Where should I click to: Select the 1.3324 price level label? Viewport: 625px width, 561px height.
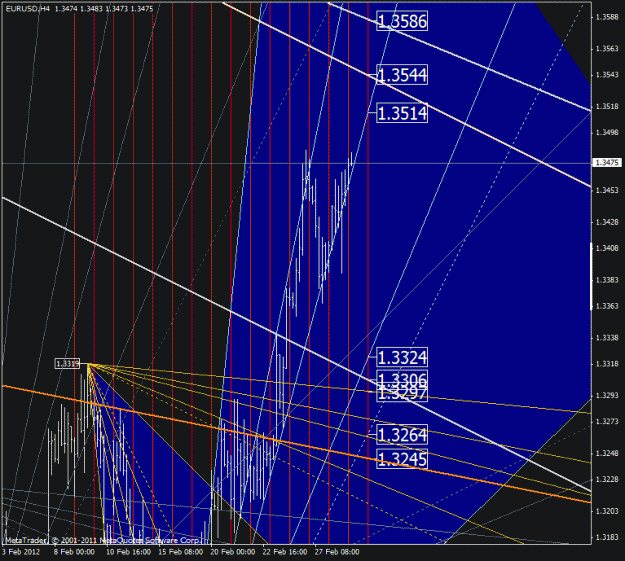pyautogui.click(x=402, y=357)
